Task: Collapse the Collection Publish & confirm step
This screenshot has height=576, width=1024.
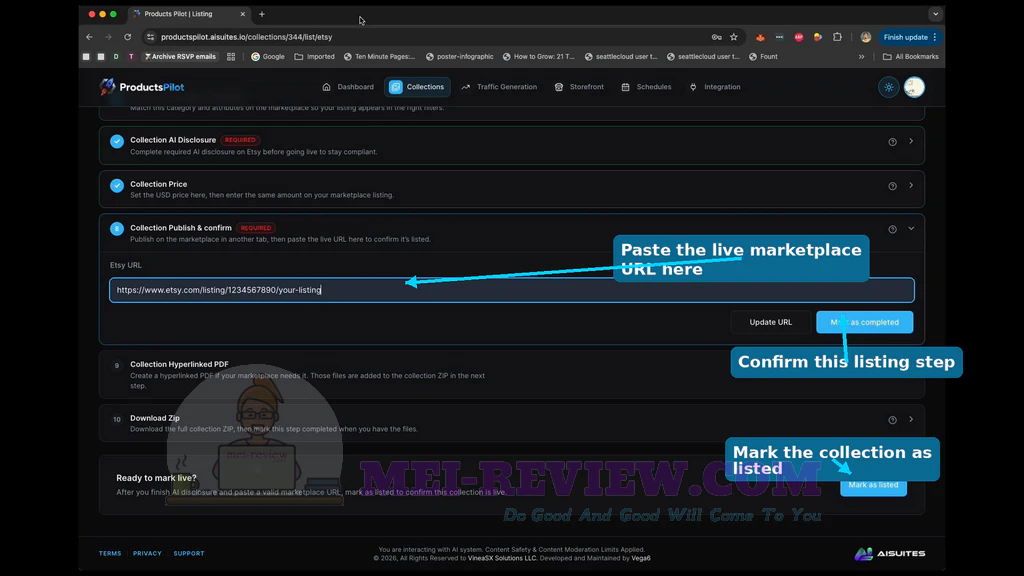Action: coord(911,229)
